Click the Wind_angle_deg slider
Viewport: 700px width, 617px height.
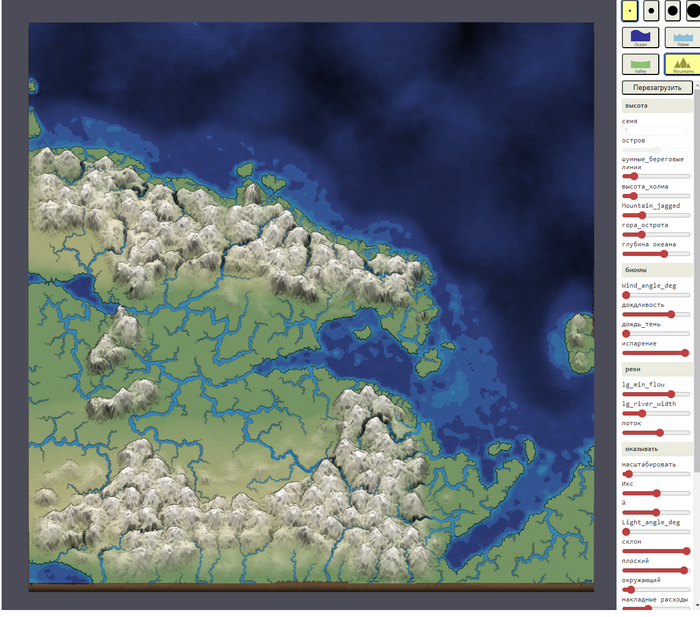tap(656, 295)
